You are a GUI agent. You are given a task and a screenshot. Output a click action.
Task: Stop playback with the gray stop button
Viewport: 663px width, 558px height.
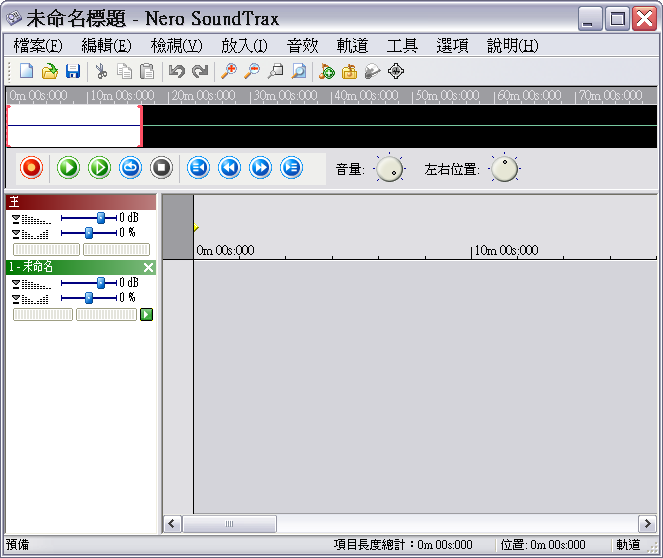pos(162,167)
